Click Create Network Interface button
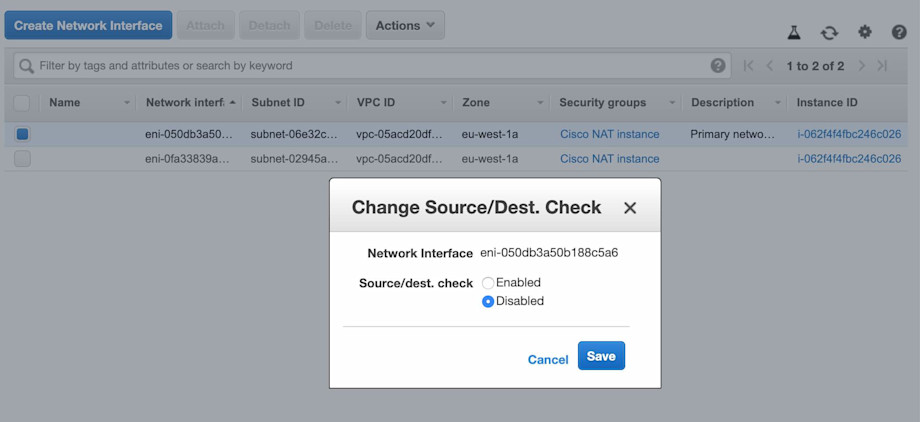This screenshot has height=422, width=920. click(88, 25)
